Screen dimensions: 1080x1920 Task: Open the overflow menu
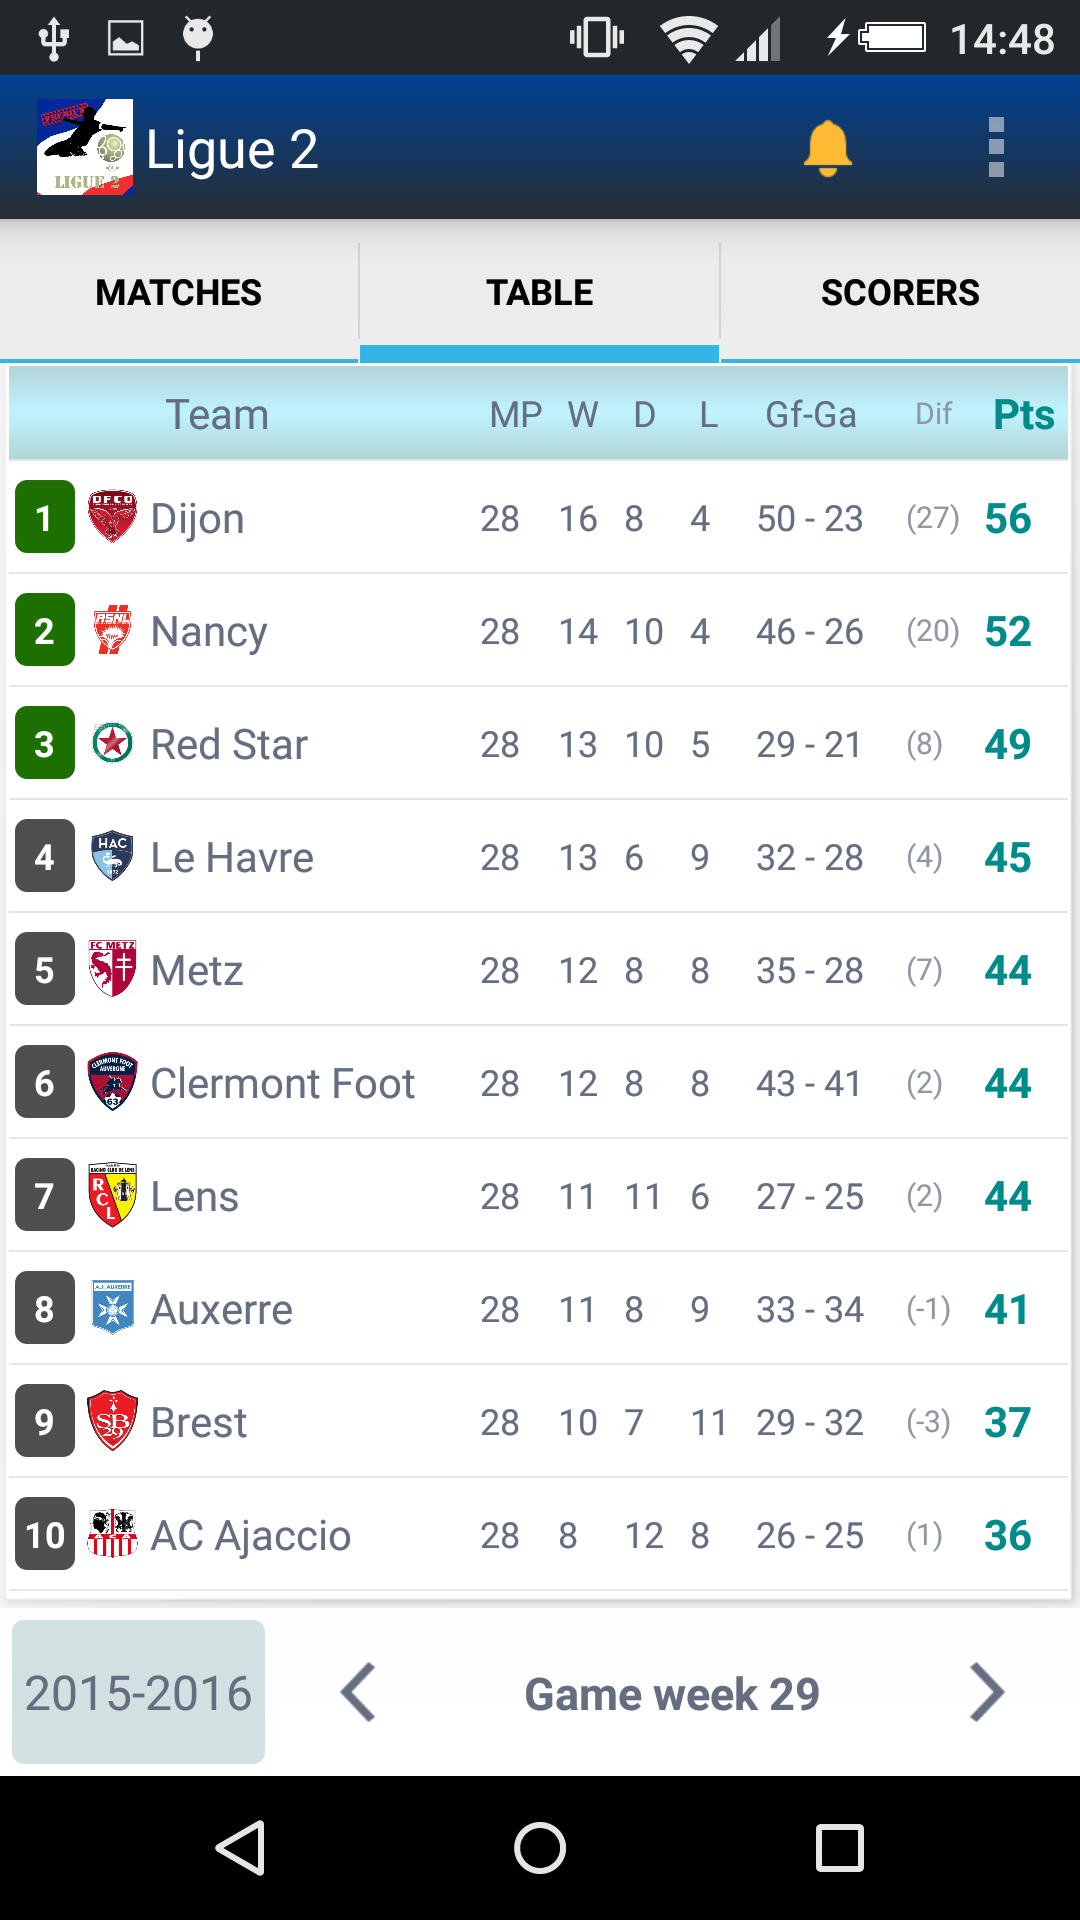pos(996,147)
